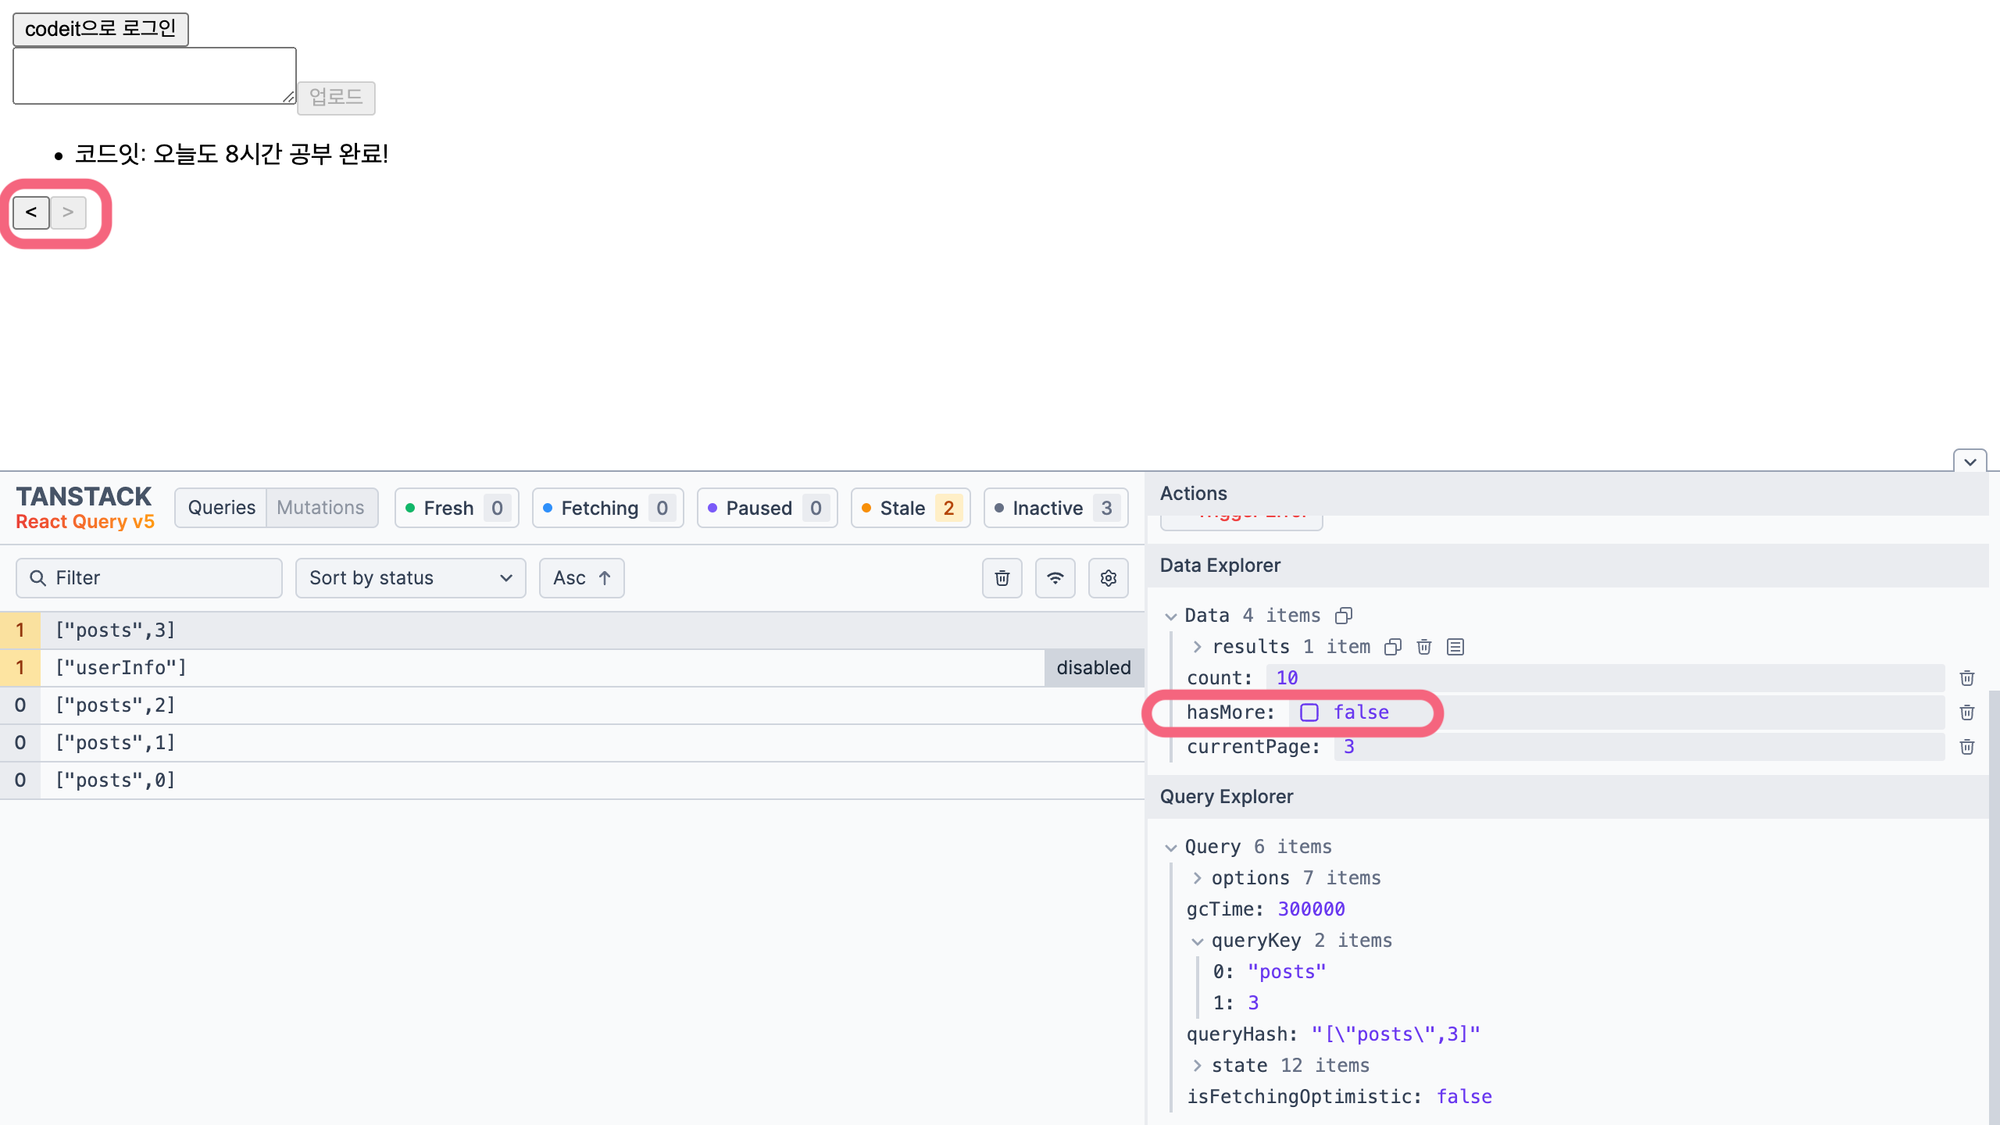Click the results bulk edit list icon
The height and width of the screenshot is (1125, 2000).
pos(1456,647)
